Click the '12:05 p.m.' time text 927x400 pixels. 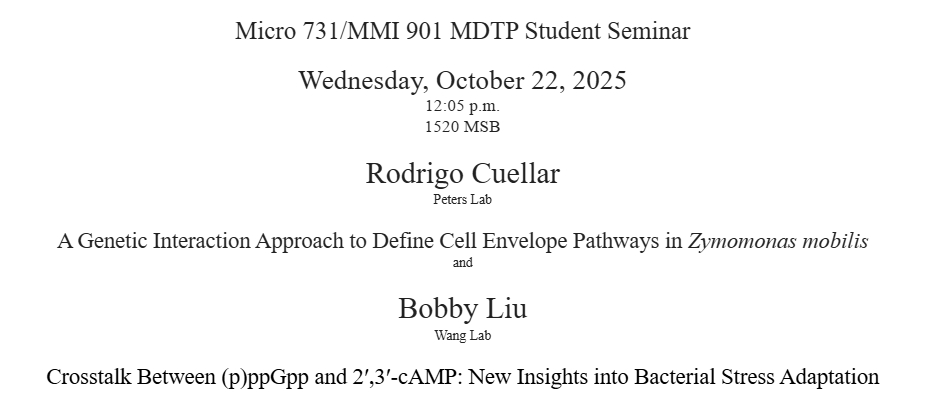462,105
